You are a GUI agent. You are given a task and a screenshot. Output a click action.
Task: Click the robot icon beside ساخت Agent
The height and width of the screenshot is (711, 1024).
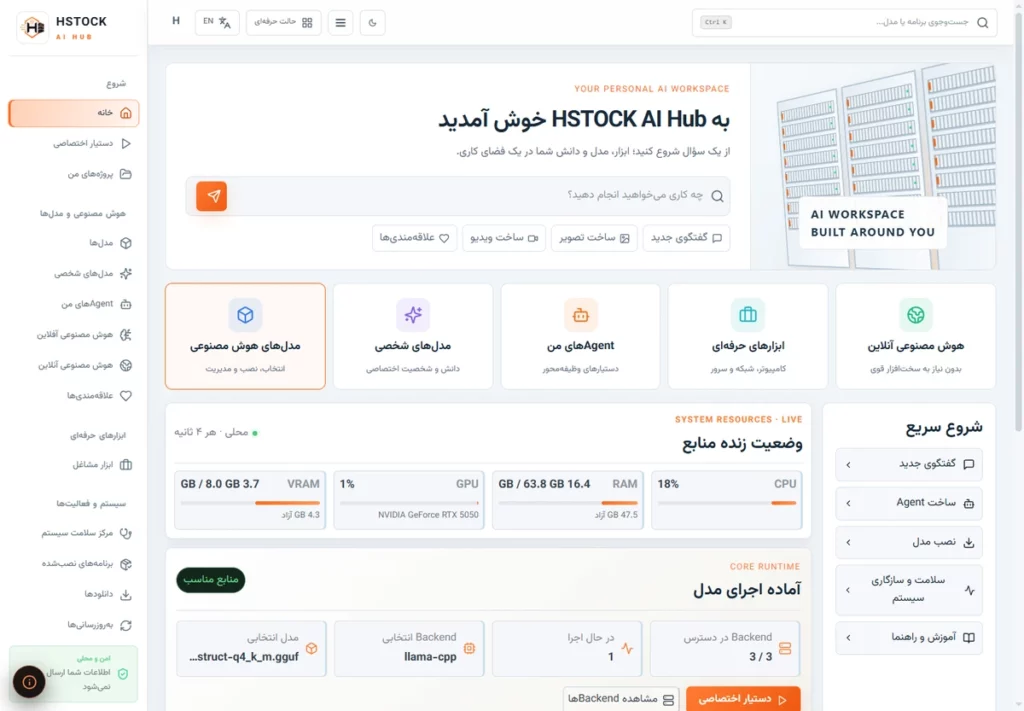click(968, 503)
